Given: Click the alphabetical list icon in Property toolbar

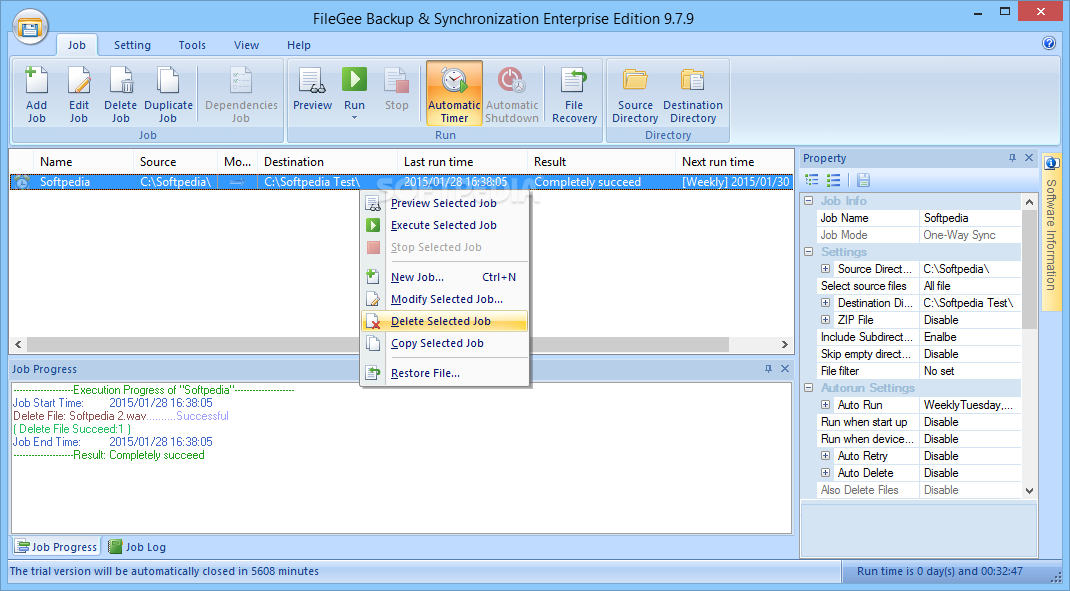Looking at the screenshot, I should tap(833, 180).
